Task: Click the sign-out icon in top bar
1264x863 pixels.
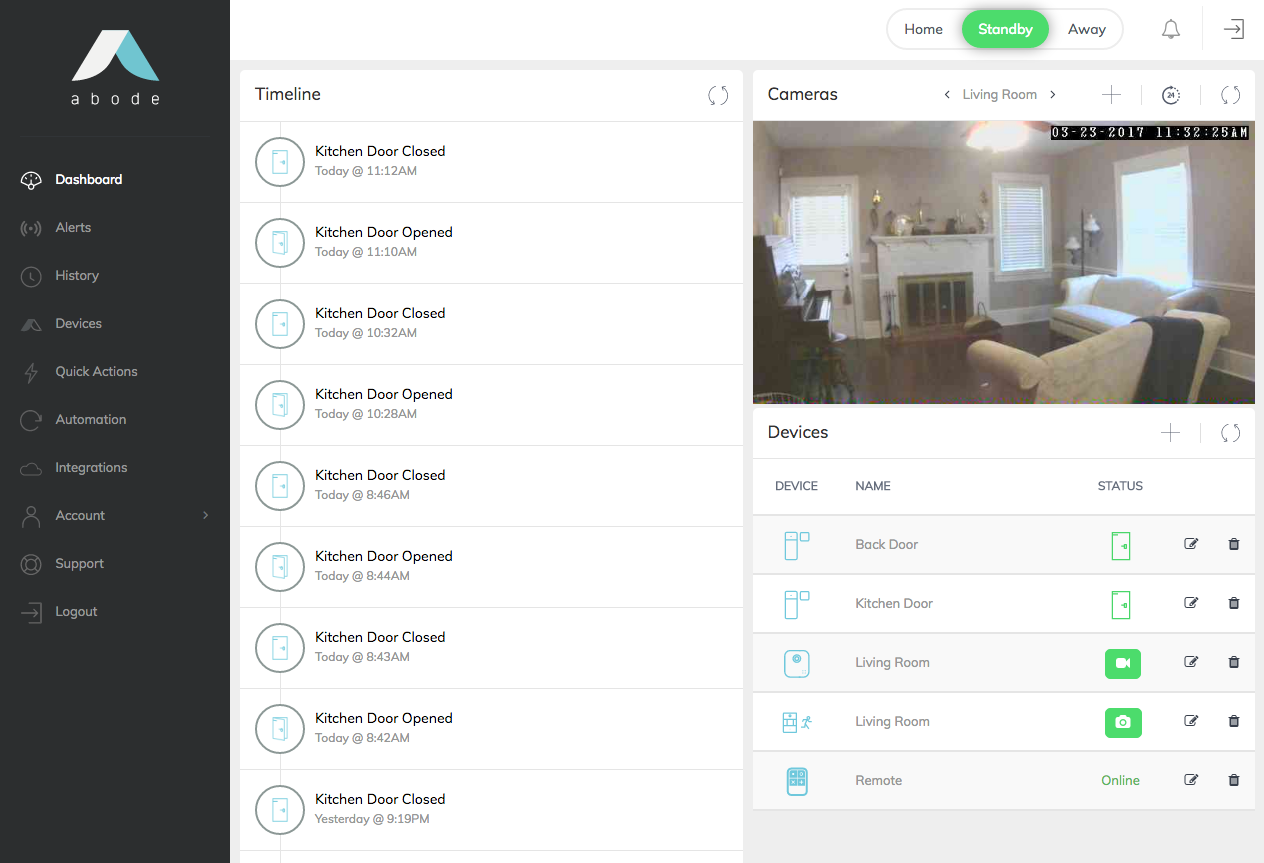Action: click(1234, 30)
